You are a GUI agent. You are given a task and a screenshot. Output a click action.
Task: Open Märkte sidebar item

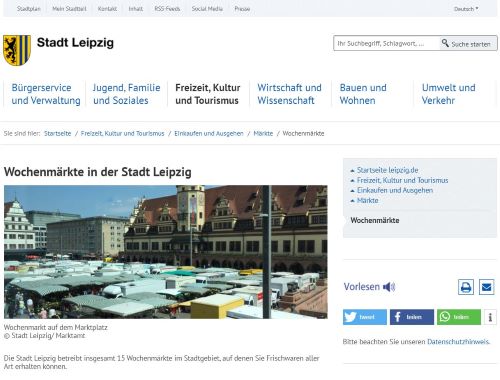coord(367,200)
